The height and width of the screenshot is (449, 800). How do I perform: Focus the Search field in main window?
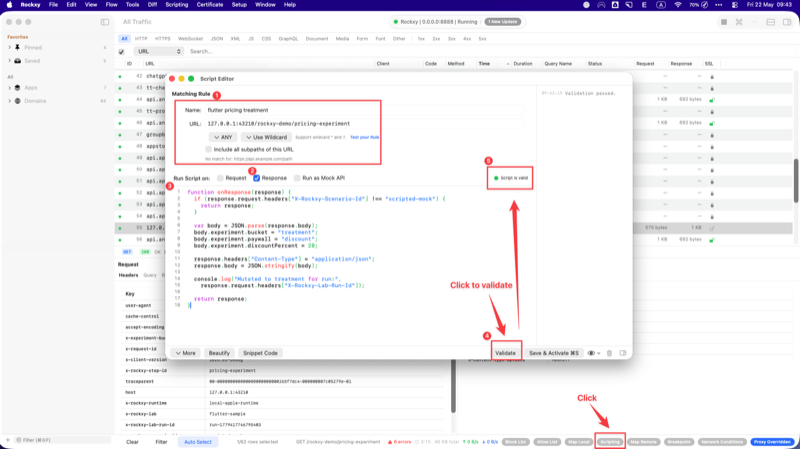point(490,52)
